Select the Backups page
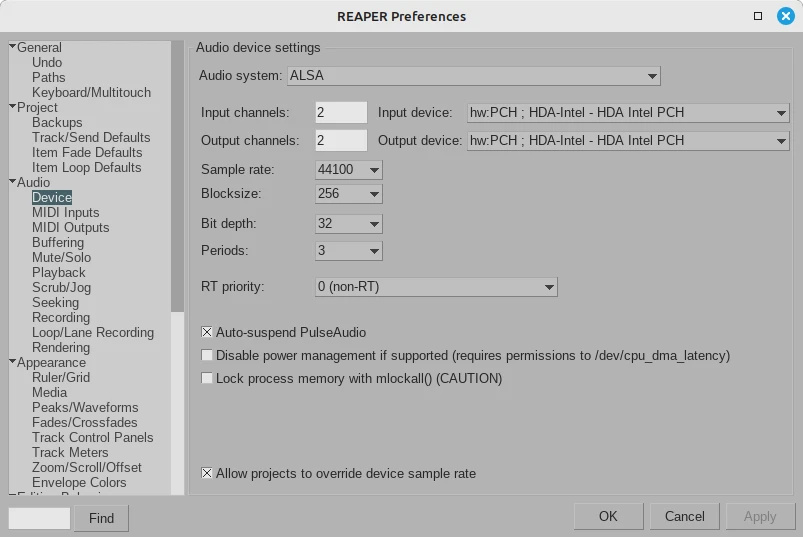The image size is (803, 537). tap(57, 122)
